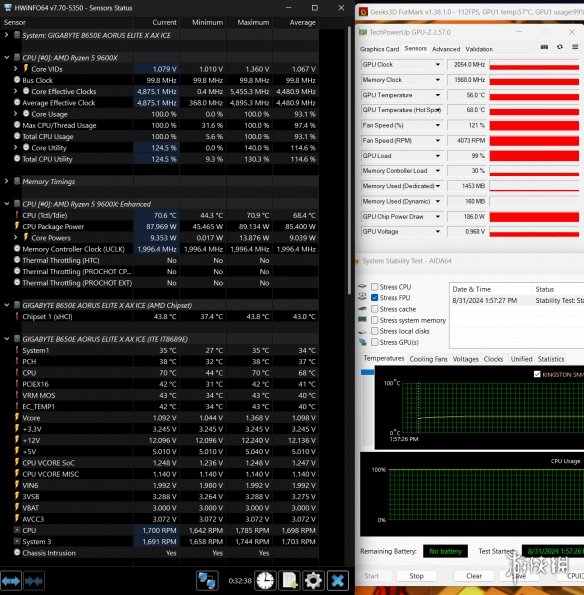Expand the System GIGABYTE B650E section

6,35
